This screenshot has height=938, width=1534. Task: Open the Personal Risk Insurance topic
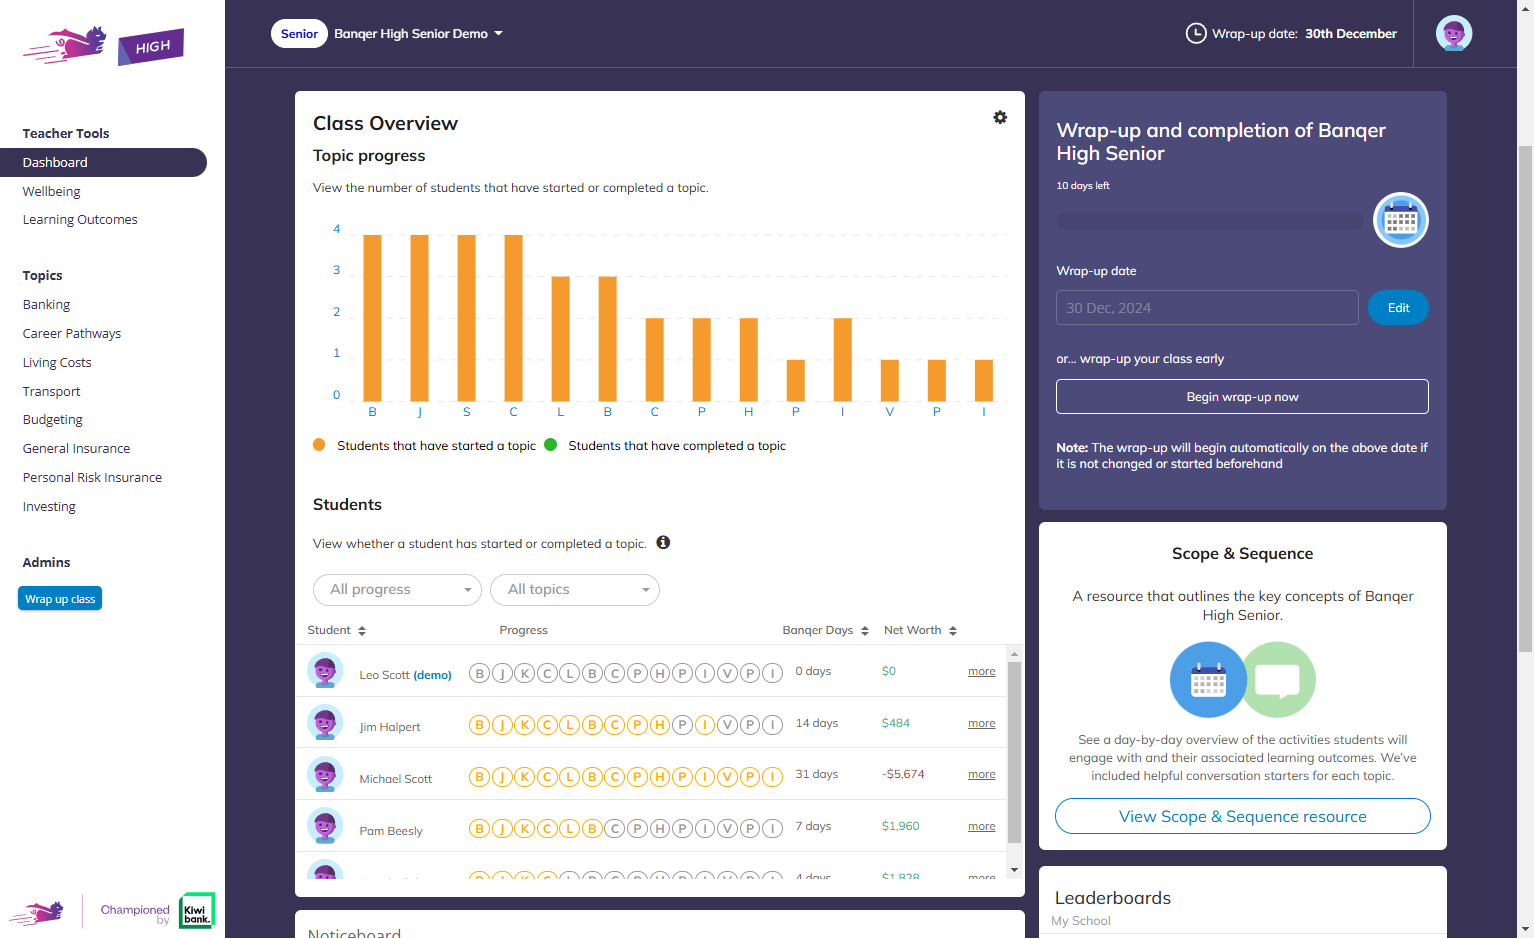click(92, 477)
